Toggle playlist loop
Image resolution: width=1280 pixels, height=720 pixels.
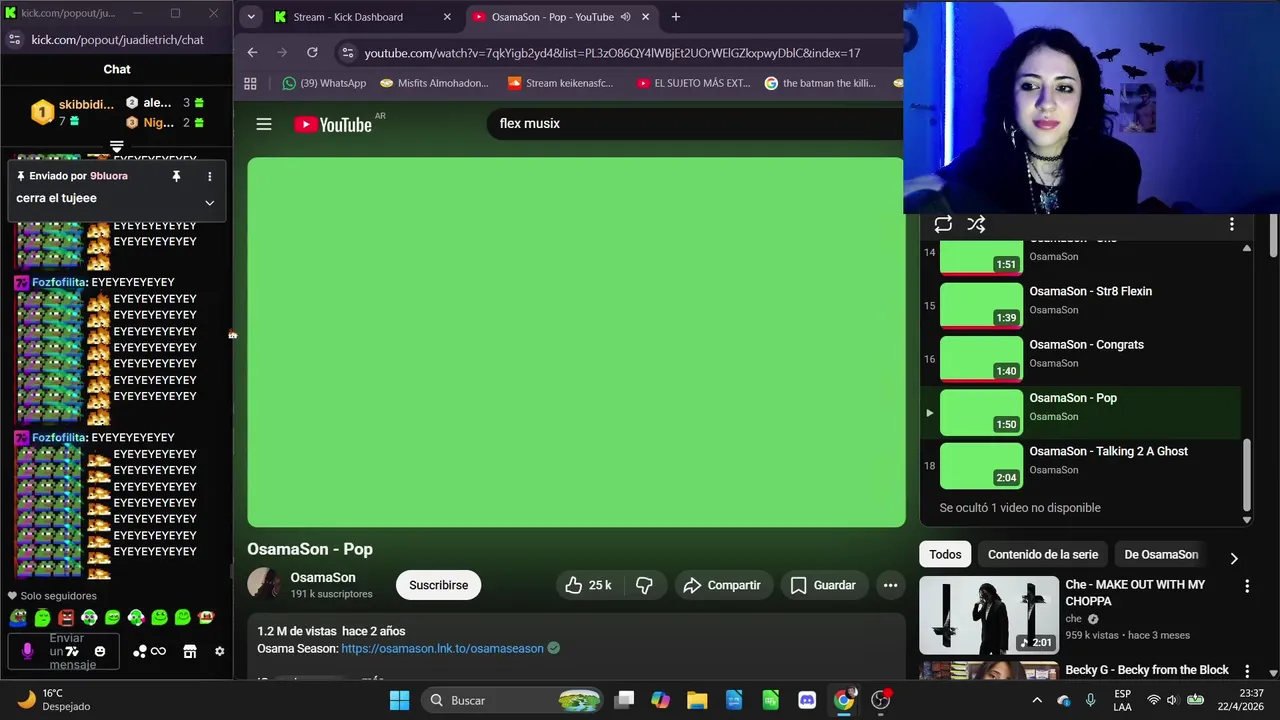coord(943,224)
